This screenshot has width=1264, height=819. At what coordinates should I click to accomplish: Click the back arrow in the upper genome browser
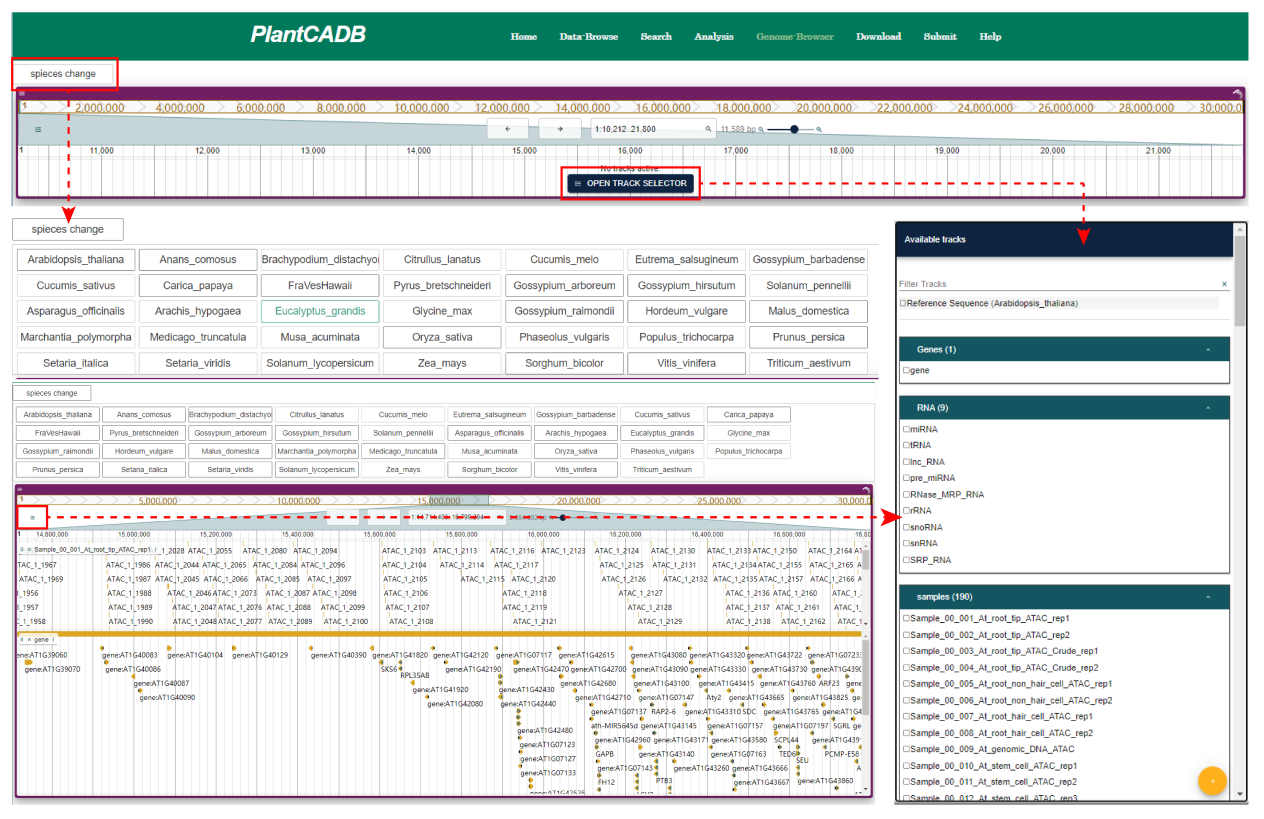[508, 129]
